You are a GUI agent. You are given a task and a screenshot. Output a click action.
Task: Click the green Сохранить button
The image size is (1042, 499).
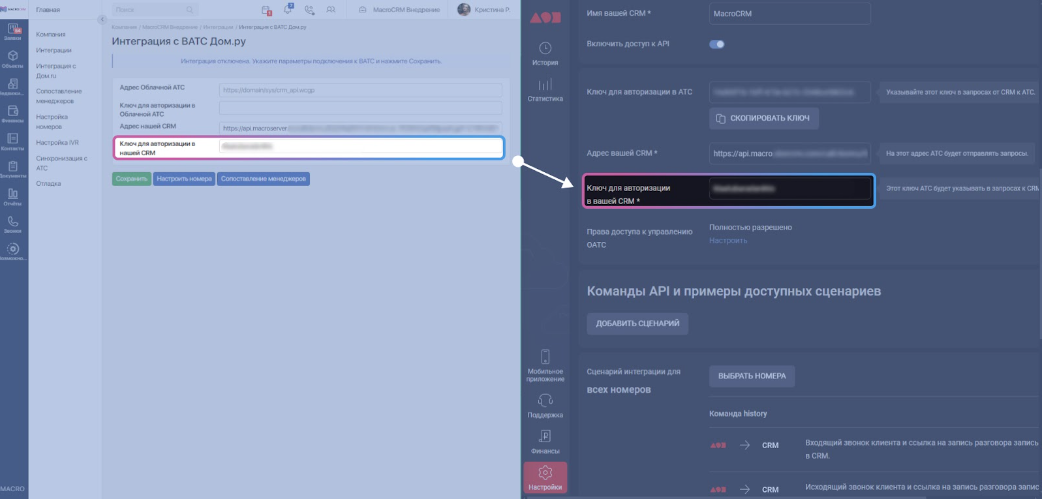tap(132, 179)
